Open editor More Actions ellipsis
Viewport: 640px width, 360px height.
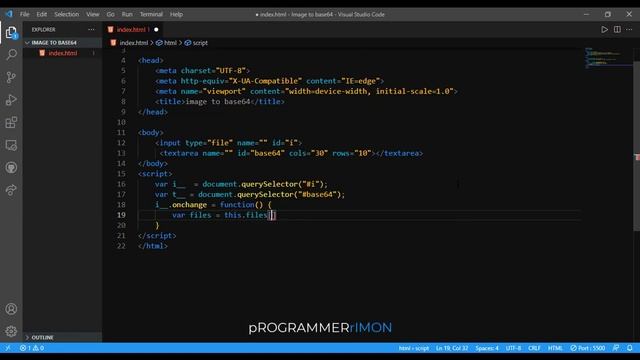coord(629,29)
